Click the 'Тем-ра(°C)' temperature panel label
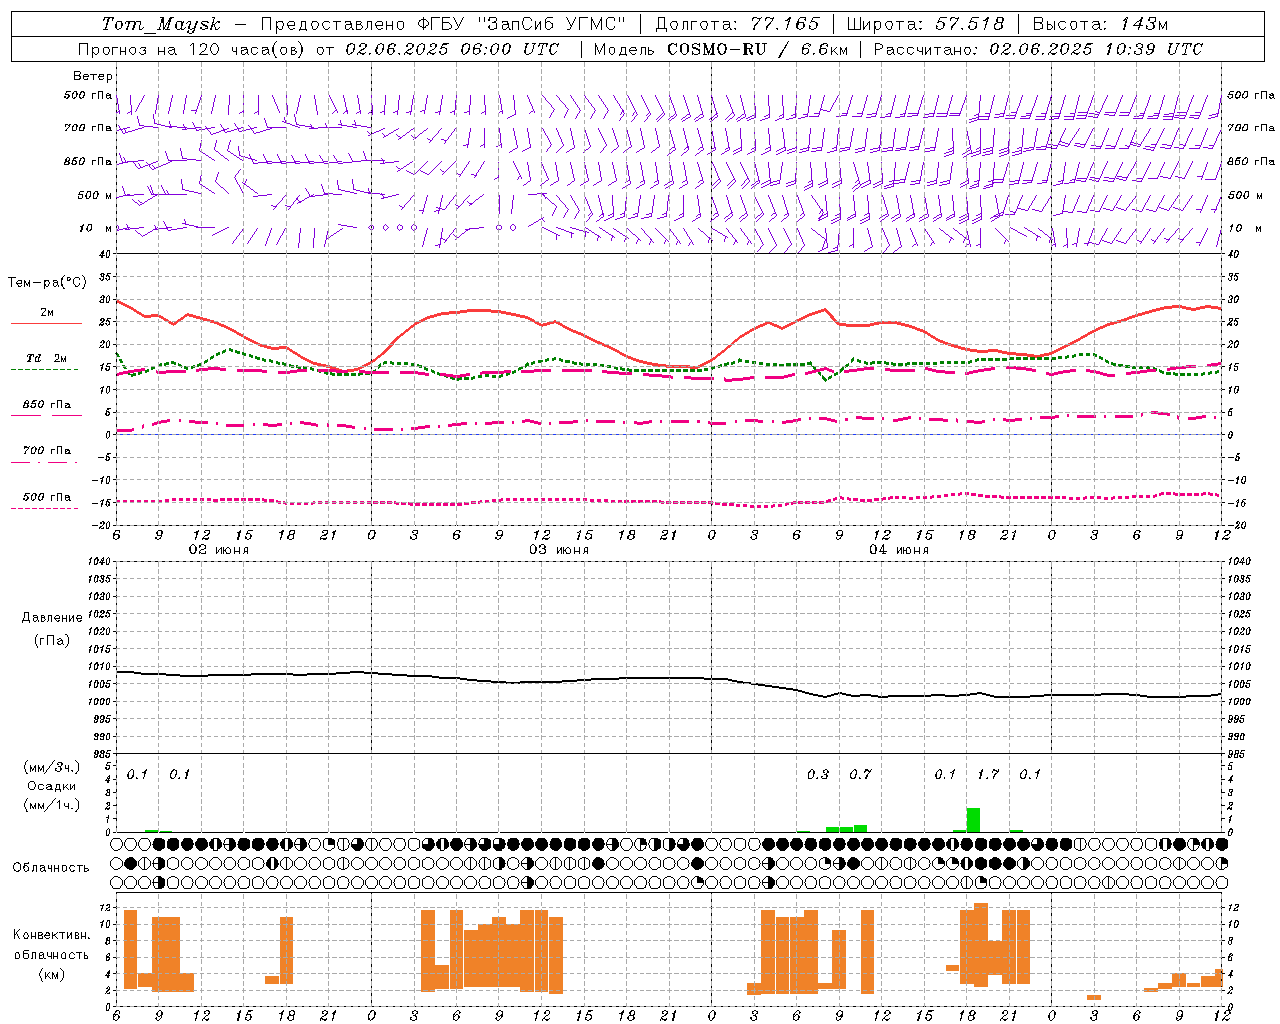Viewport: 1280px width, 1024px height. [x=47, y=283]
